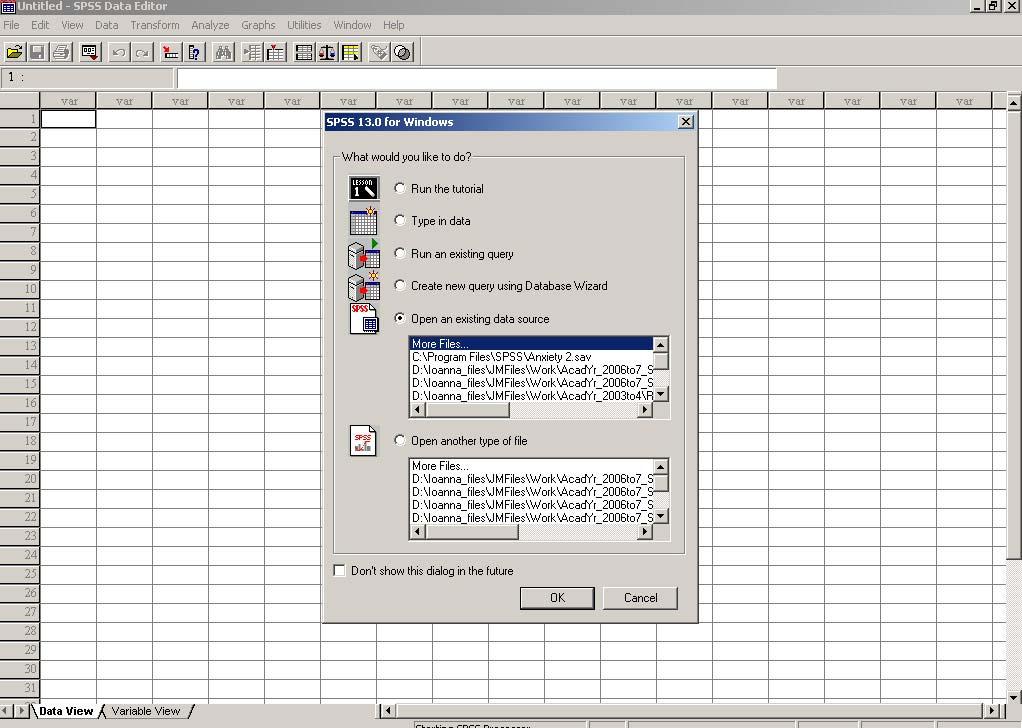
Task: Click the Data Editor vertical scrollbar up arrow
Action: tap(1014, 102)
